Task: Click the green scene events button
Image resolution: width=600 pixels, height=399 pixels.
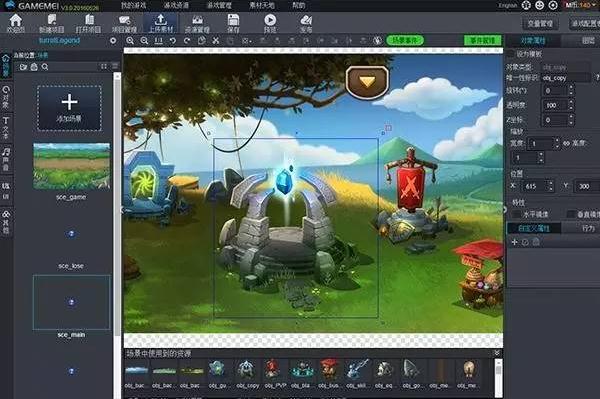Action: coord(405,40)
